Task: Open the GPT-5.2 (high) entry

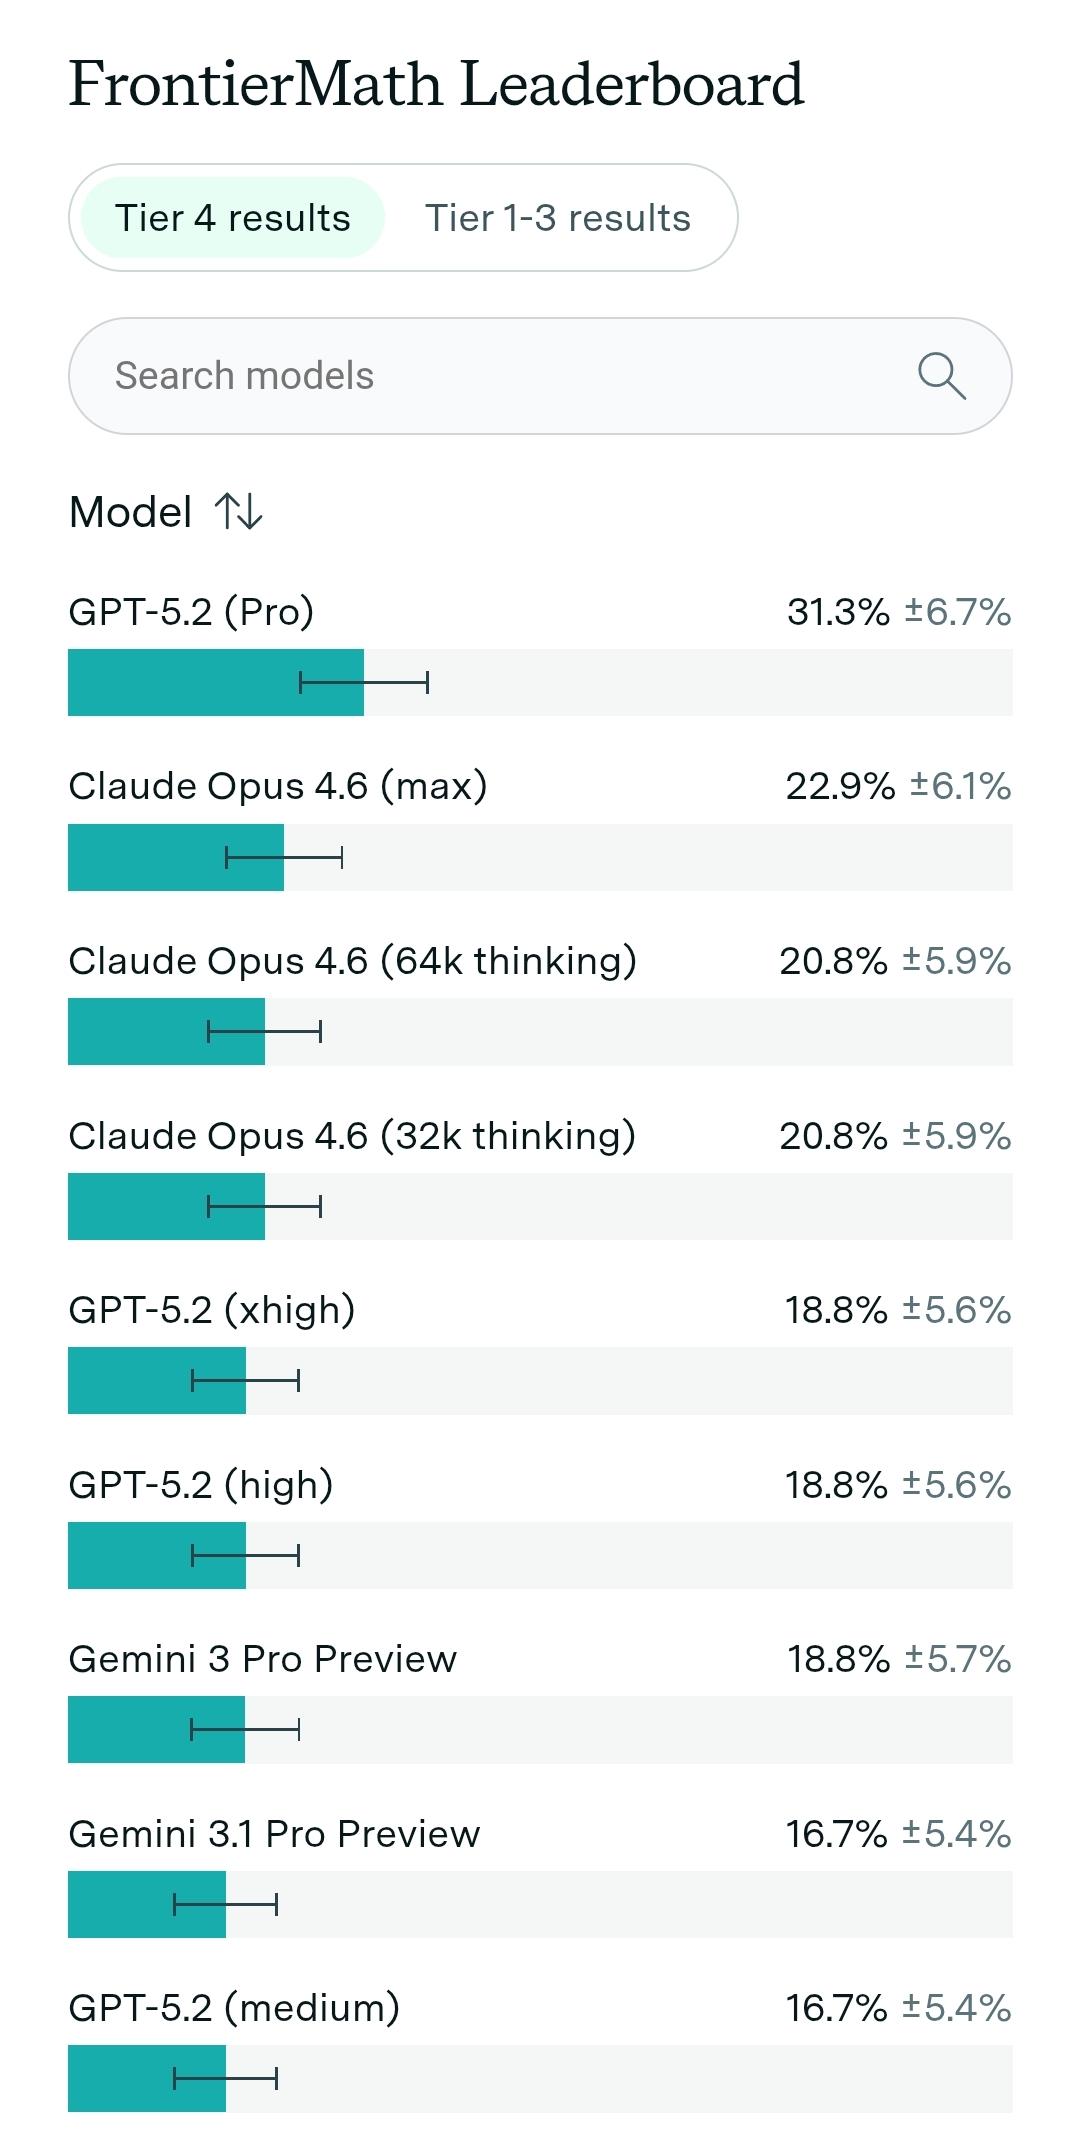Action: [201, 1485]
